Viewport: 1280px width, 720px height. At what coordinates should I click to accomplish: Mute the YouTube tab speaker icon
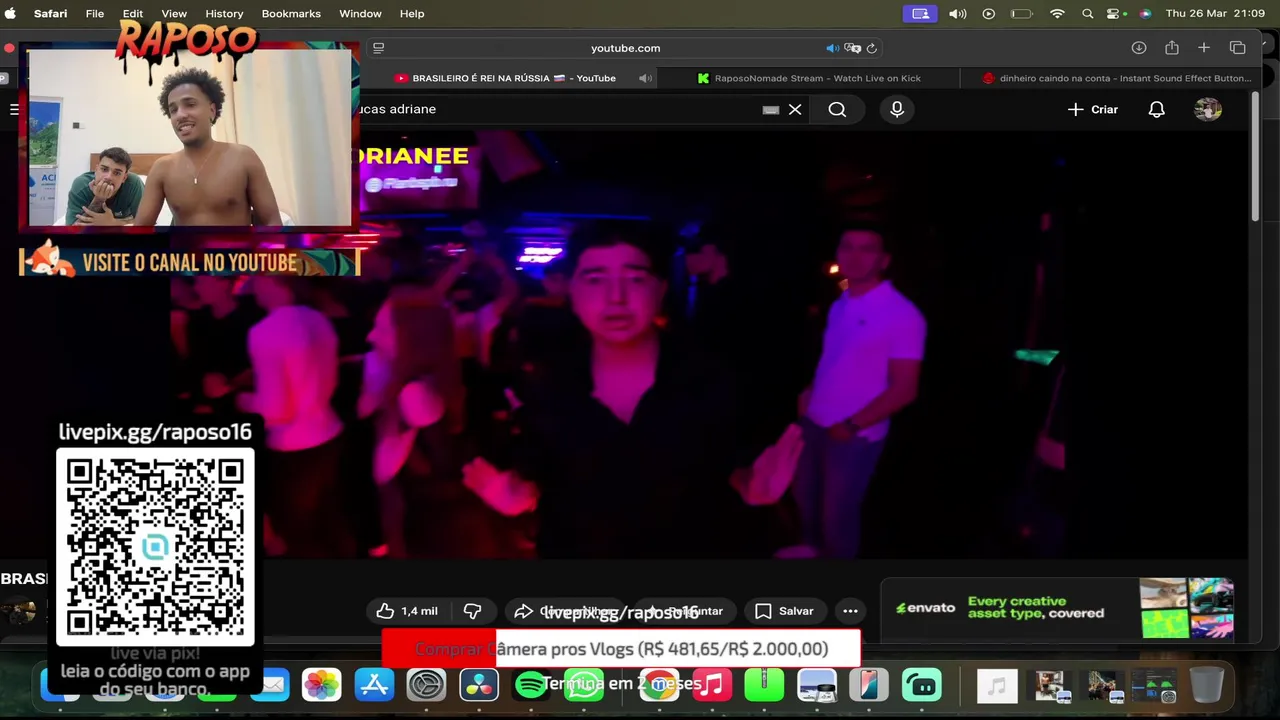645,78
